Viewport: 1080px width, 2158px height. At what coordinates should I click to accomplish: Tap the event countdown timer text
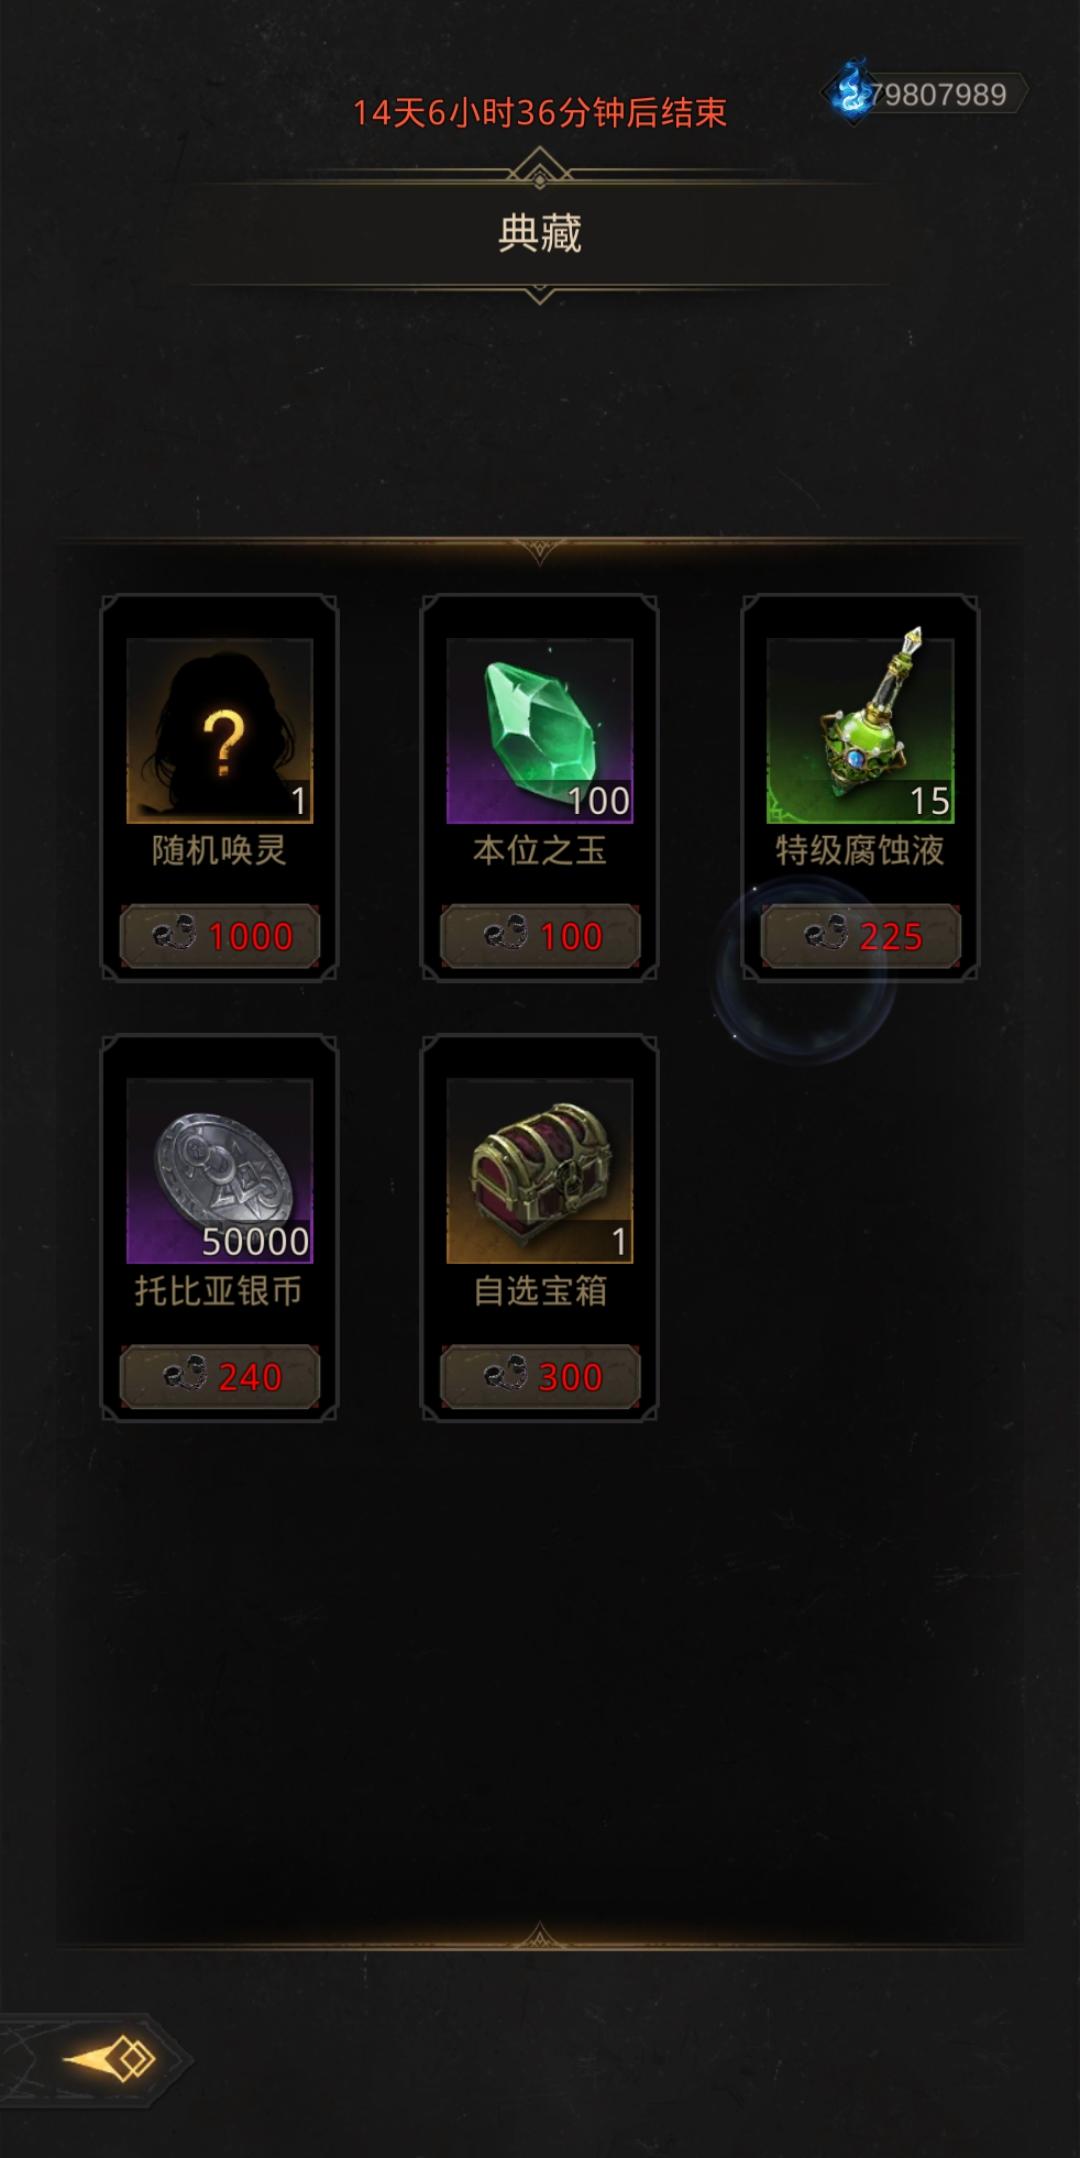pos(540,112)
